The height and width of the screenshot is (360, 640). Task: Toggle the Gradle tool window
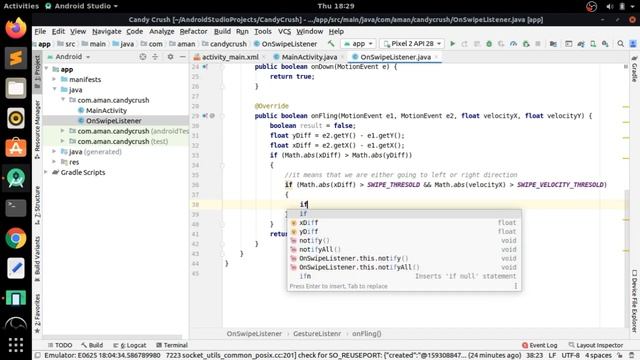pyautogui.click(x=635, y=69)
